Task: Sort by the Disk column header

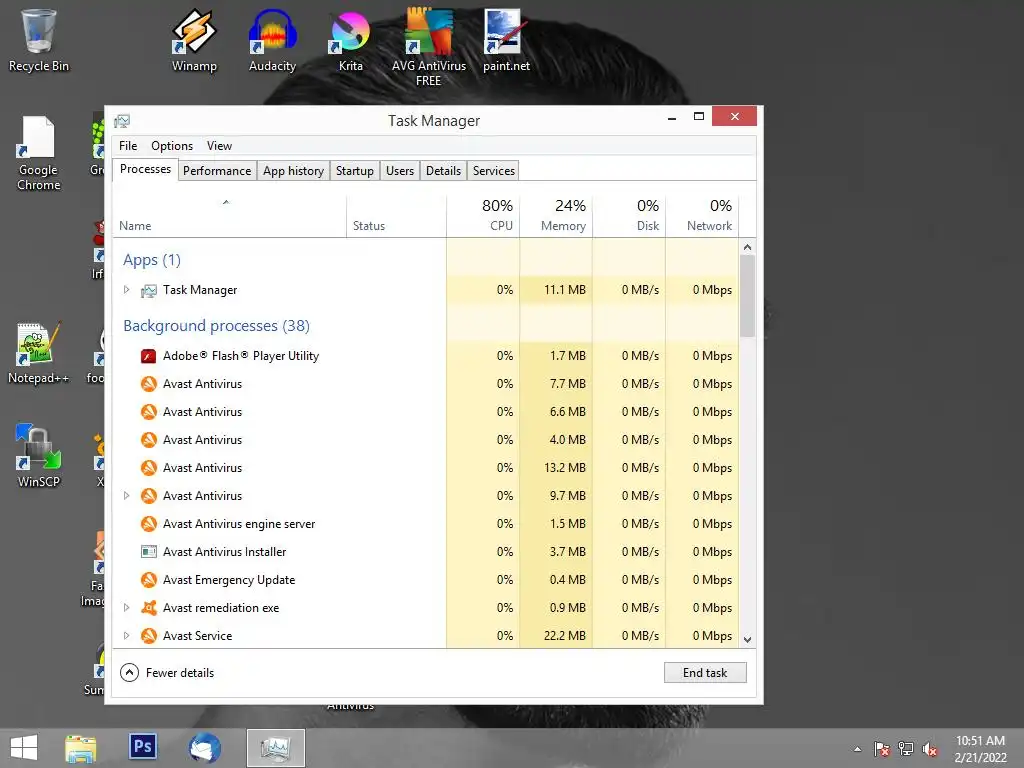Action: pos(630,217)
